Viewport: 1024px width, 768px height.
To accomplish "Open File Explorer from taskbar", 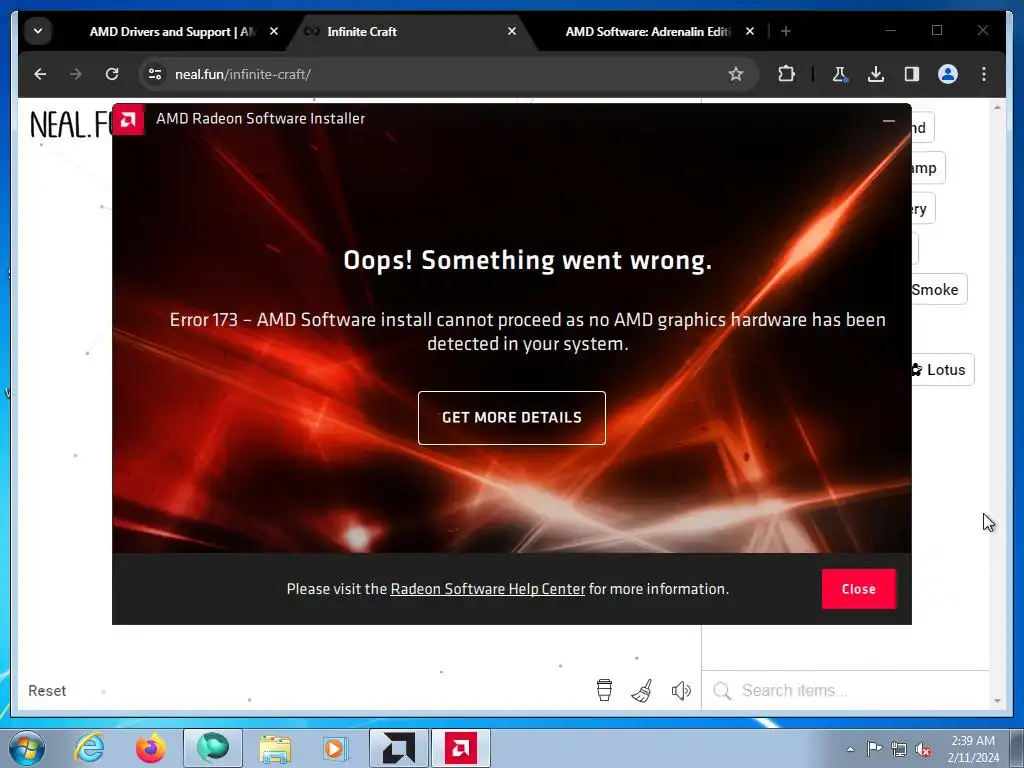I will 275,748.
